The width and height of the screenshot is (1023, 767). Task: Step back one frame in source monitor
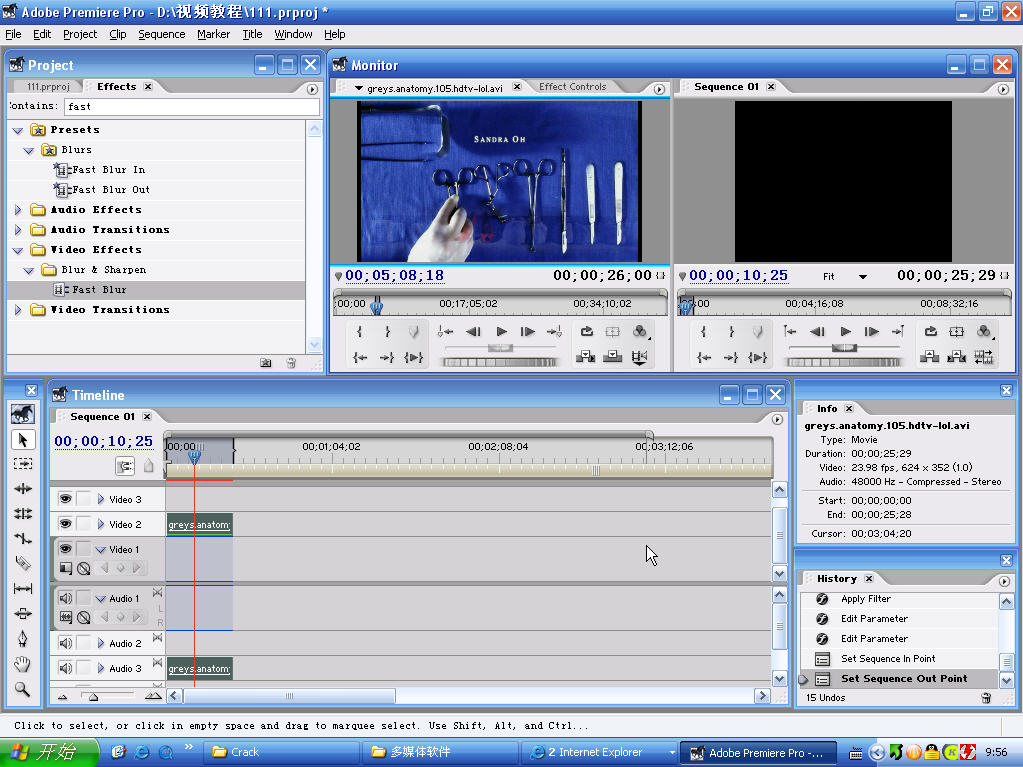tap(474, 332)
